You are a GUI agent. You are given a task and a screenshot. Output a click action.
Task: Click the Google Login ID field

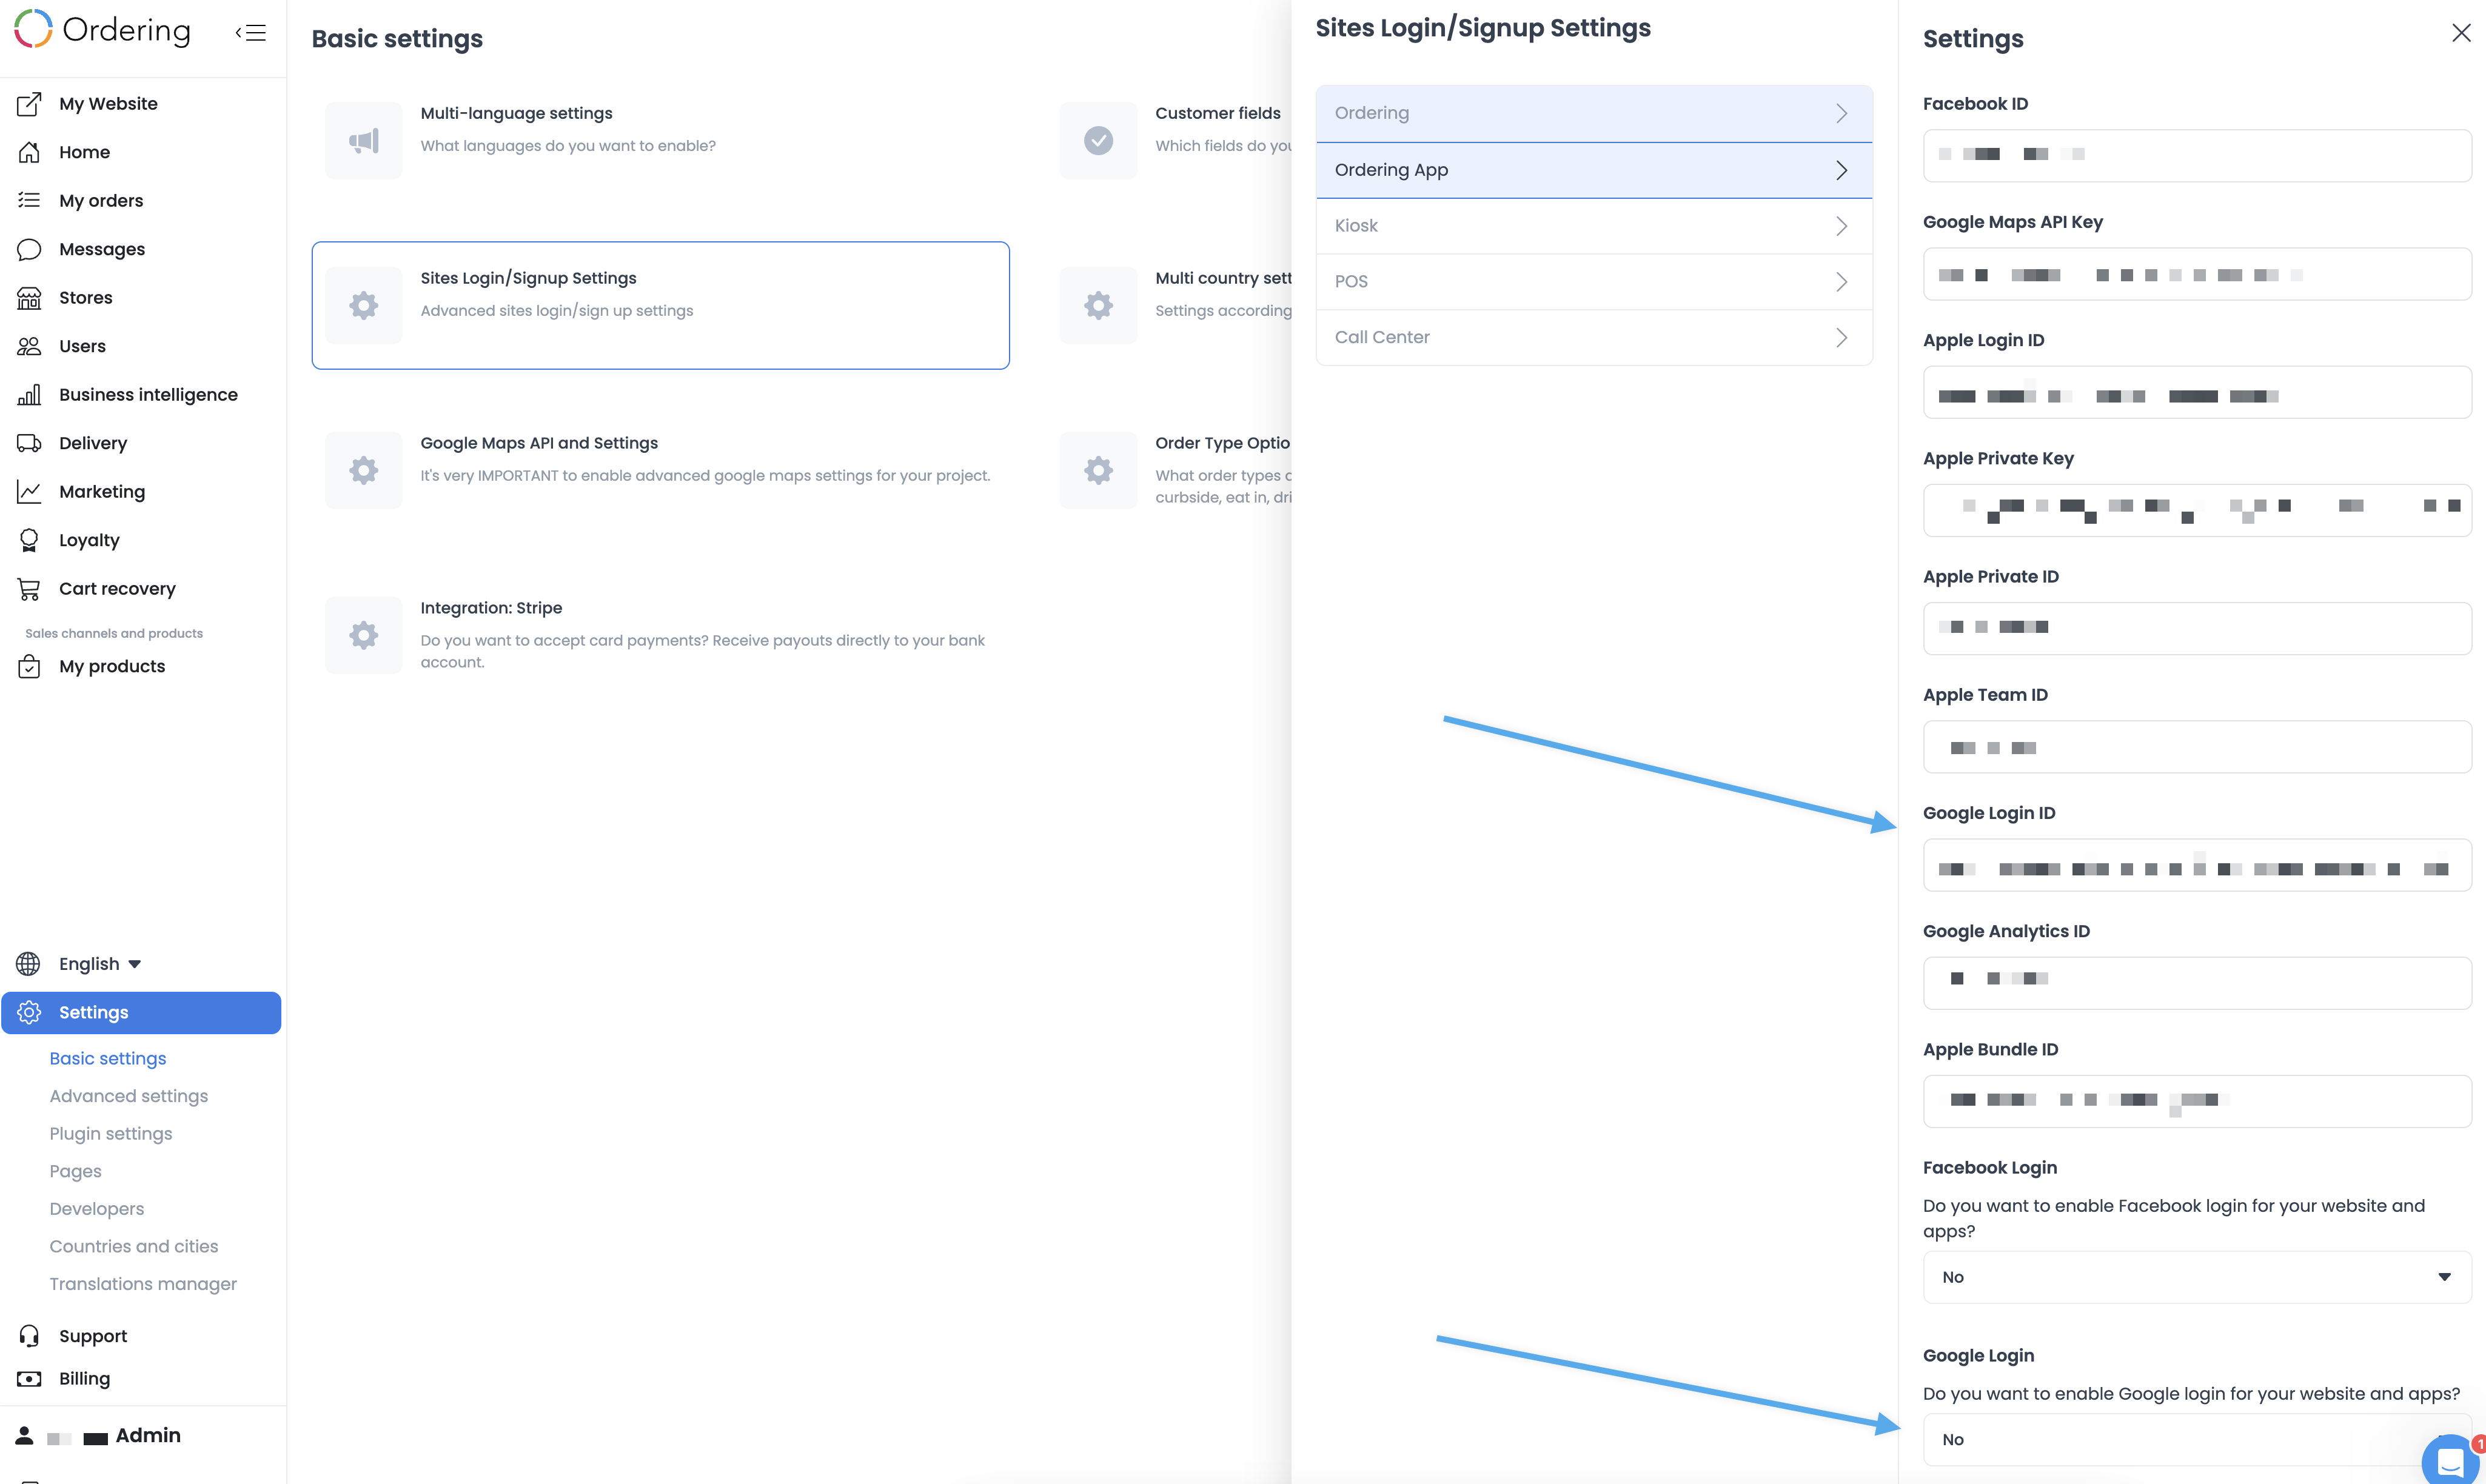pyautogui.click(x=2197, y=865)
